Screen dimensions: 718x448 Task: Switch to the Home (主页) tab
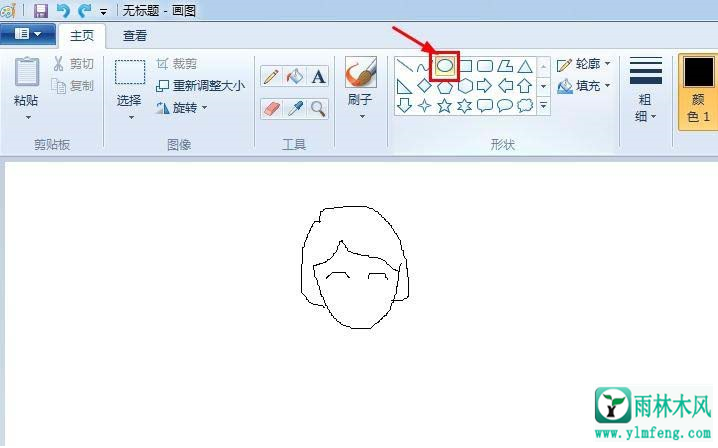[82, 35]
